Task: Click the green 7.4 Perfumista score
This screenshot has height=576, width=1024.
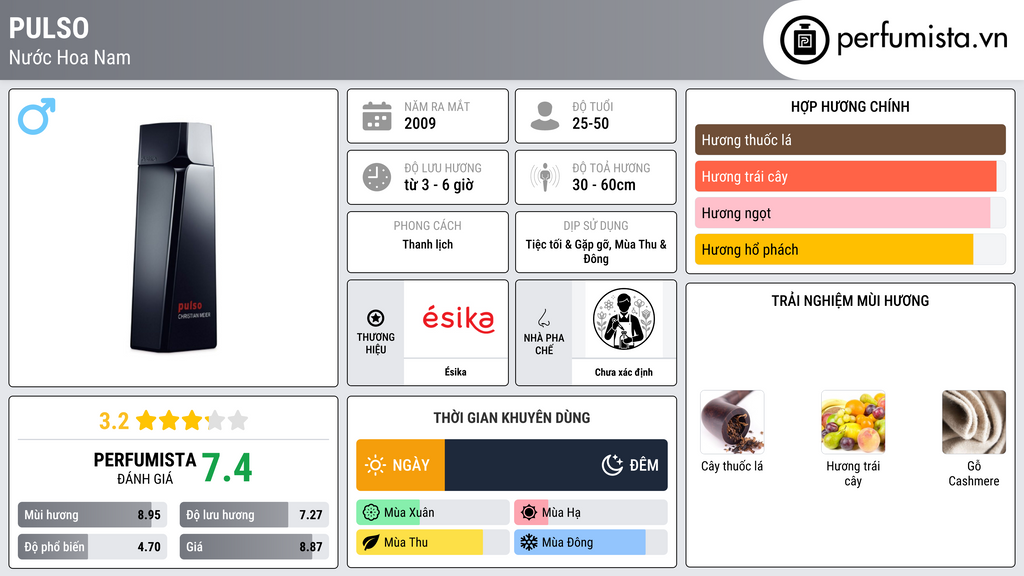Action: 227,468
